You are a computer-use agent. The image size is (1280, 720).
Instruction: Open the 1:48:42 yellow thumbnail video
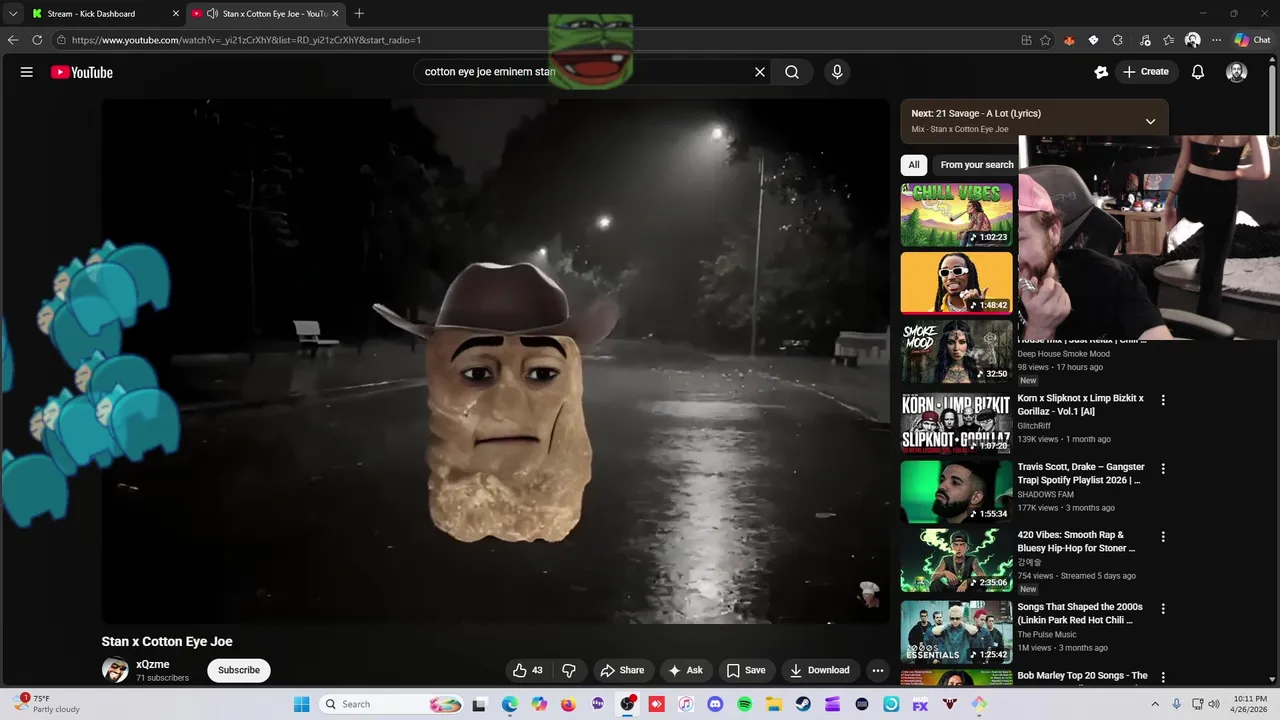[957, 283]
